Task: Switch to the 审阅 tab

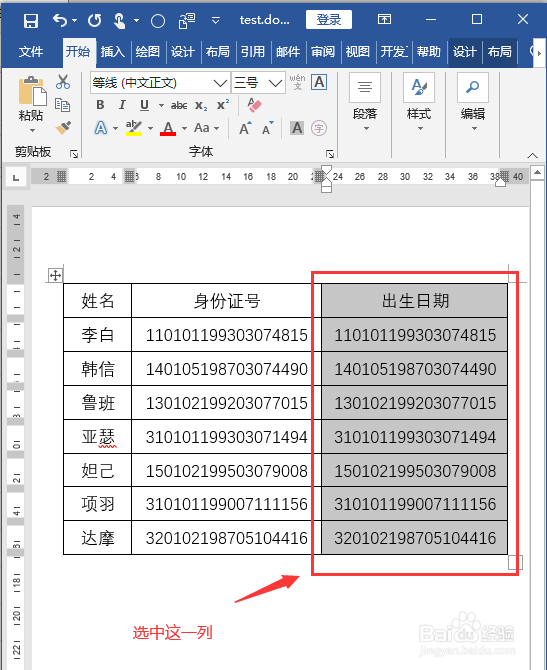Action: coord(323,52)
